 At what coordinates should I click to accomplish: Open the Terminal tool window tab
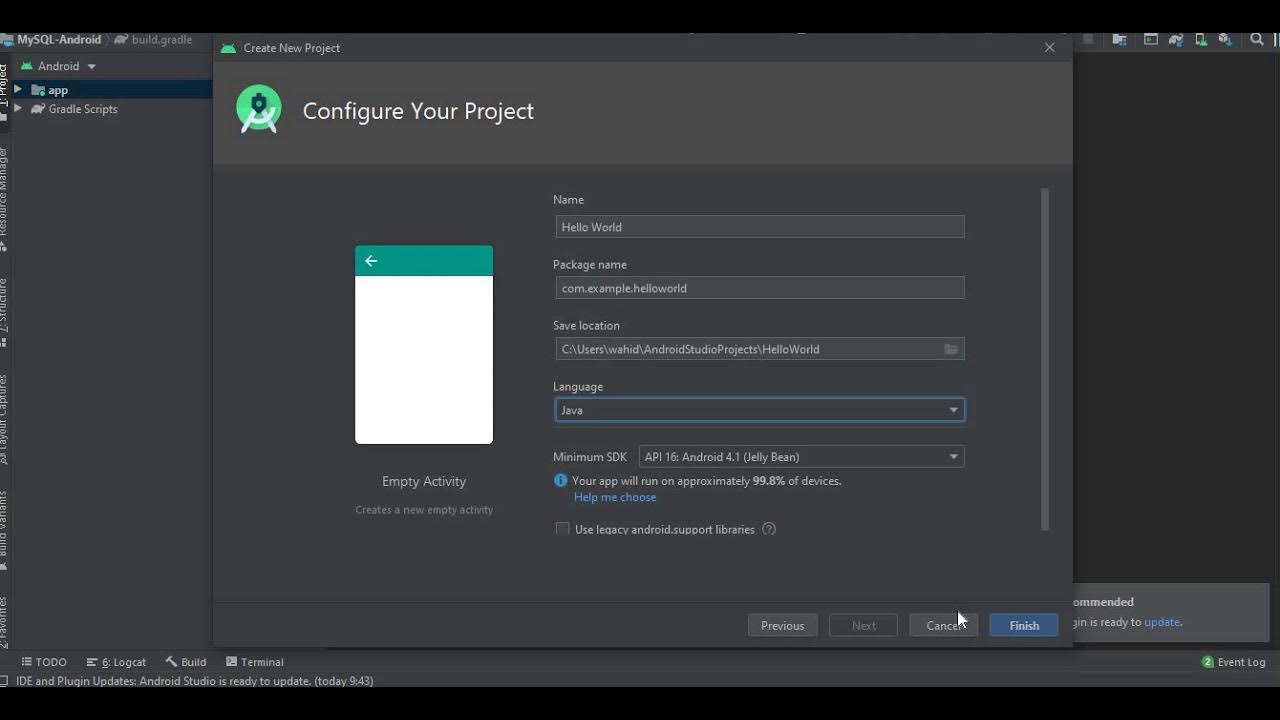click(x=255, y=662)
